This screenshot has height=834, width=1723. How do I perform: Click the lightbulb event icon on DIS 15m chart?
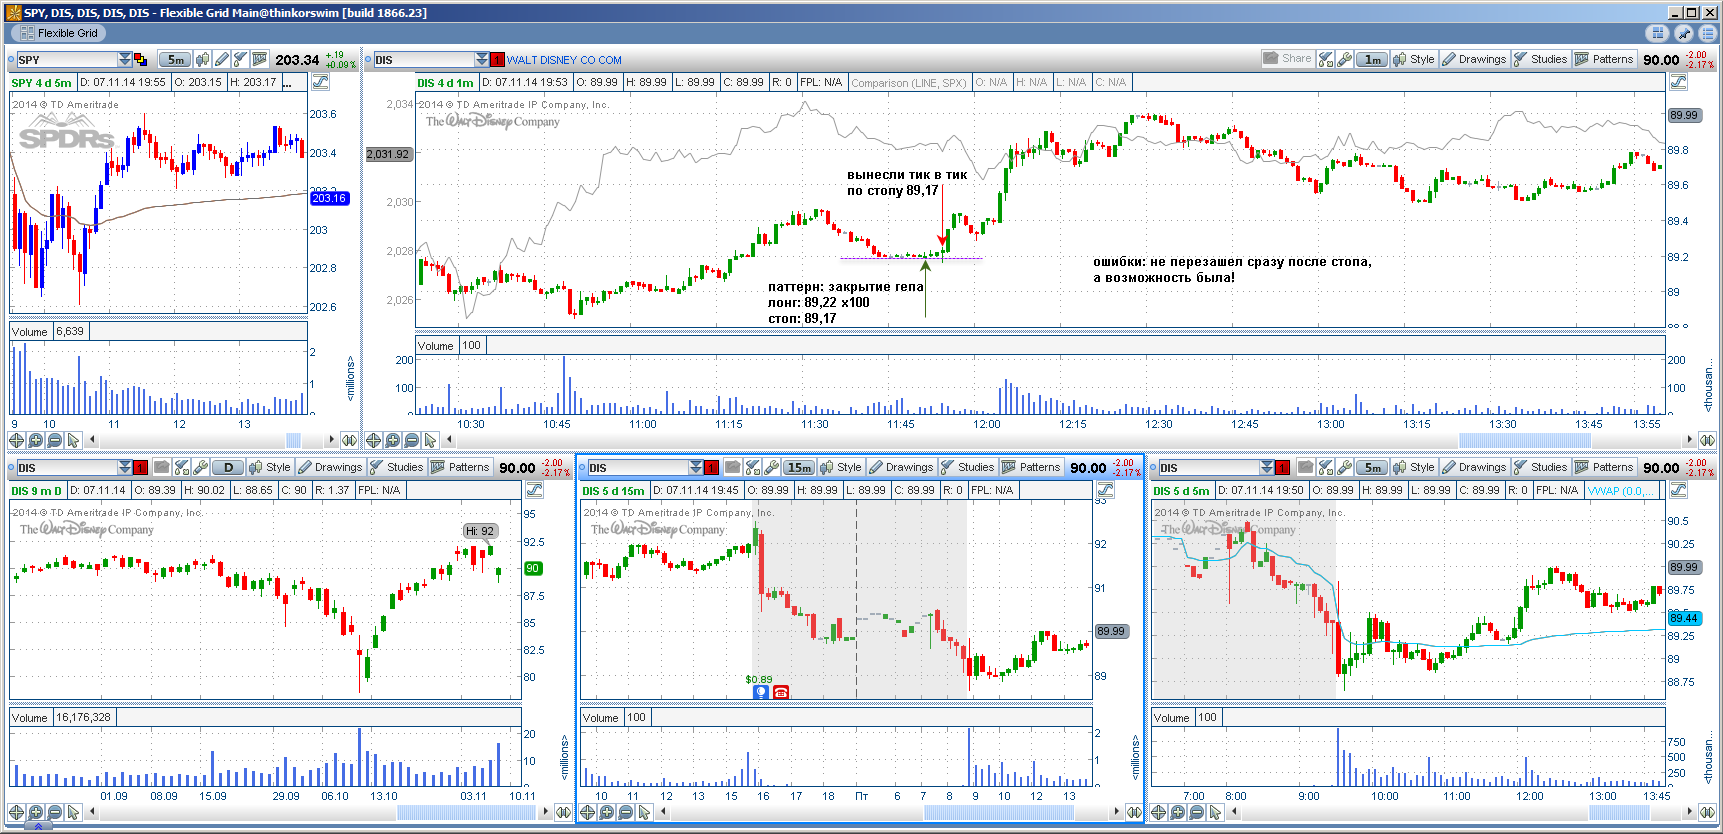coord(761,692)
